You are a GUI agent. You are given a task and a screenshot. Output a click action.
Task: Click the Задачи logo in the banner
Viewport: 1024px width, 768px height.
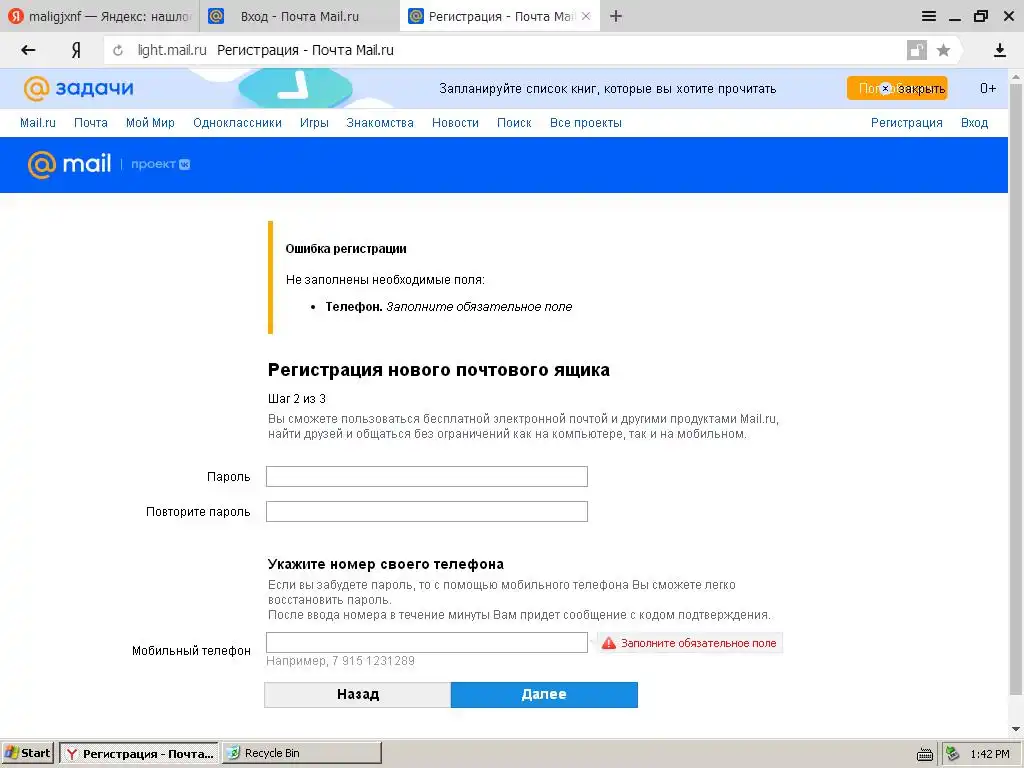(x=78, y=88)
